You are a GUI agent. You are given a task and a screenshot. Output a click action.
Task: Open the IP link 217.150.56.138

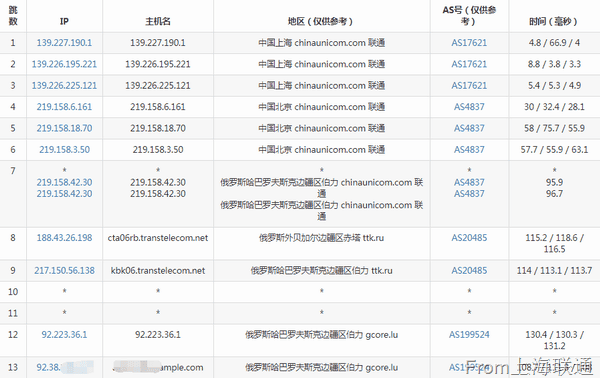(64, 270)
